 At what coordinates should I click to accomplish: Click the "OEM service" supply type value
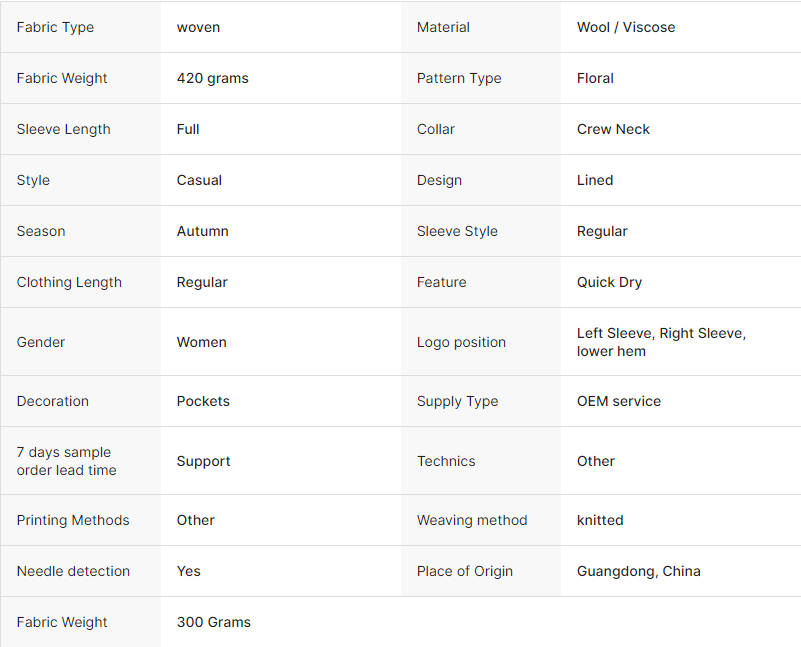[618, 401]
